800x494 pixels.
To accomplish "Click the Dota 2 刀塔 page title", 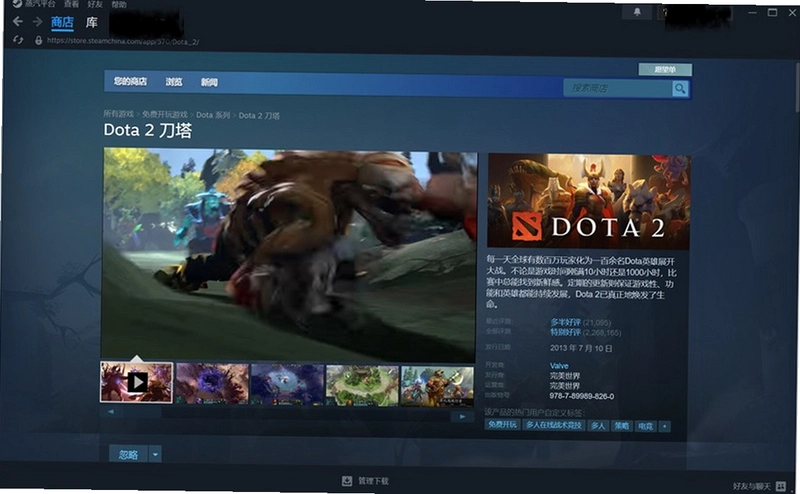I will pos(148,131).
